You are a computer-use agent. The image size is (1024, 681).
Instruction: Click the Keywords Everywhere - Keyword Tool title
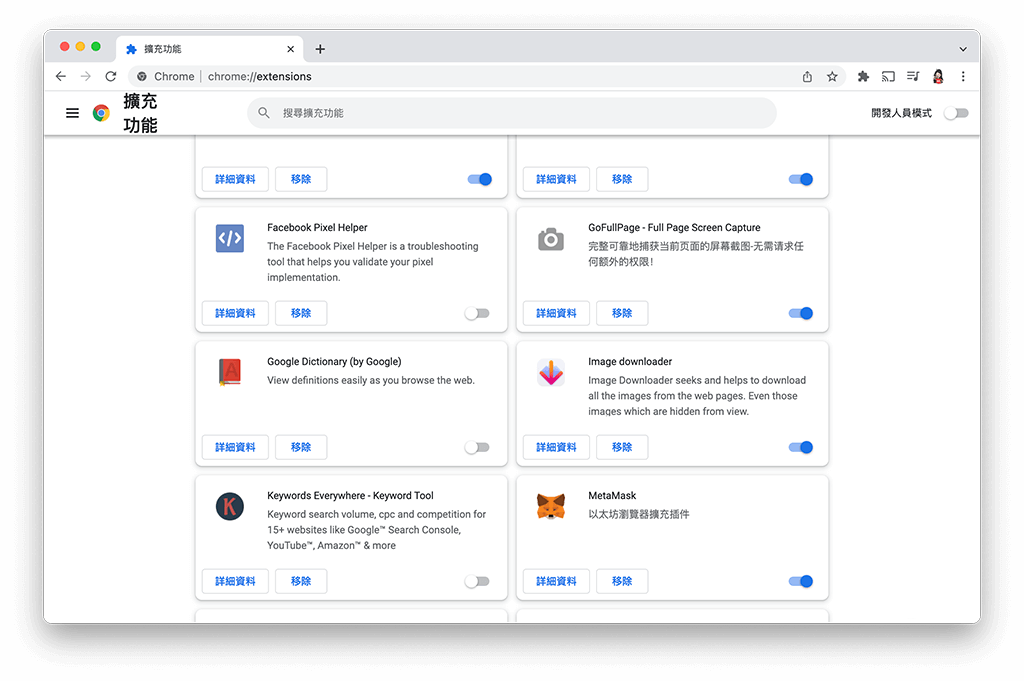pyautogui.click(x=350, y=496)
